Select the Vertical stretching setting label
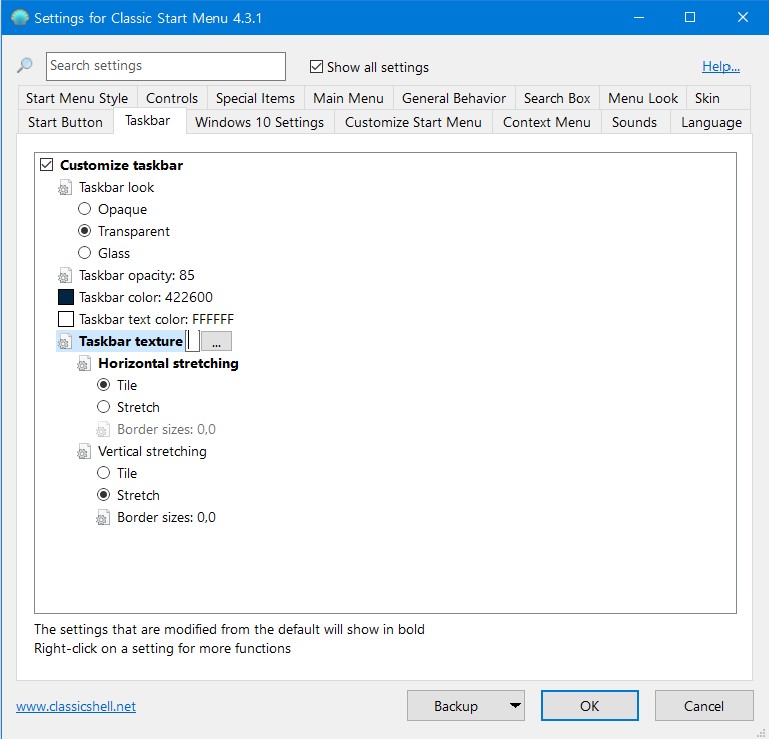The height and width of the screenshot is (739, 769). pos(152,452)
